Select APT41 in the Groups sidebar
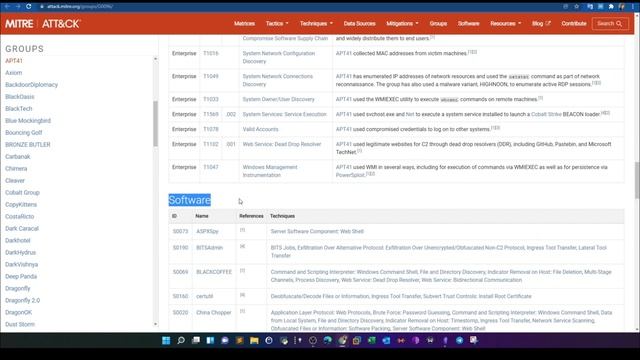640x360 pixels. (14, 61)
